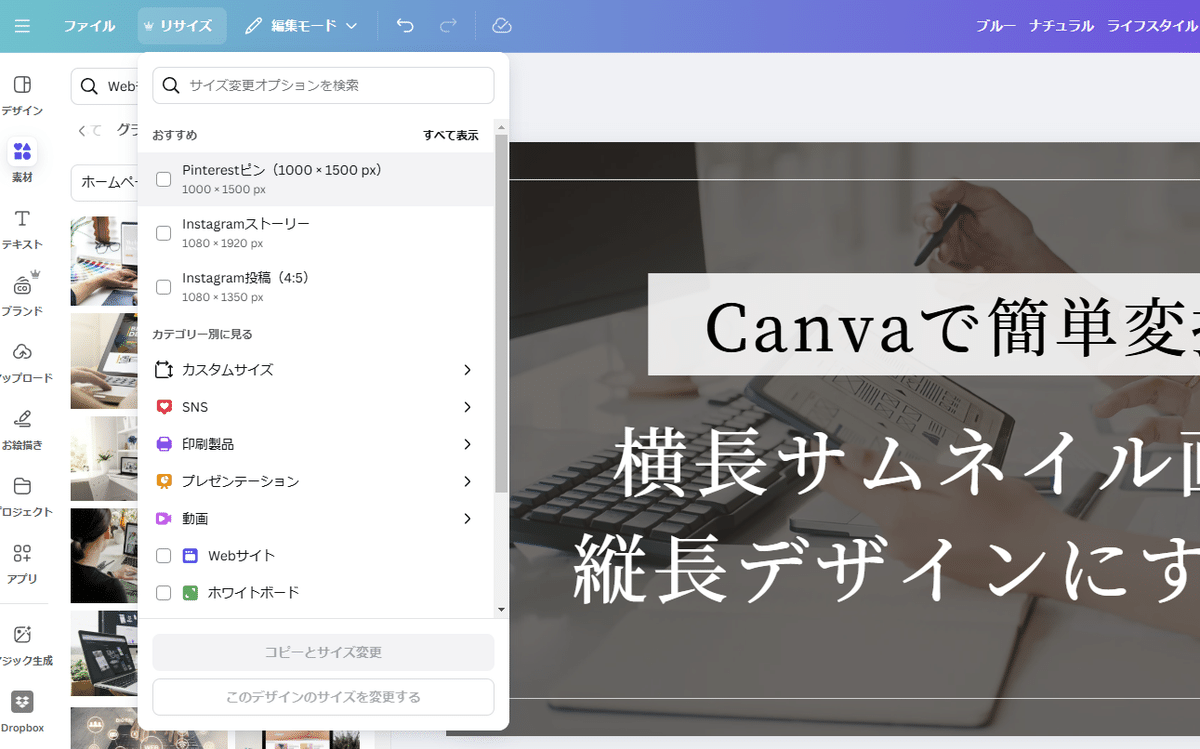Expand the プレゼンテーション category chevron

(467, 481)
